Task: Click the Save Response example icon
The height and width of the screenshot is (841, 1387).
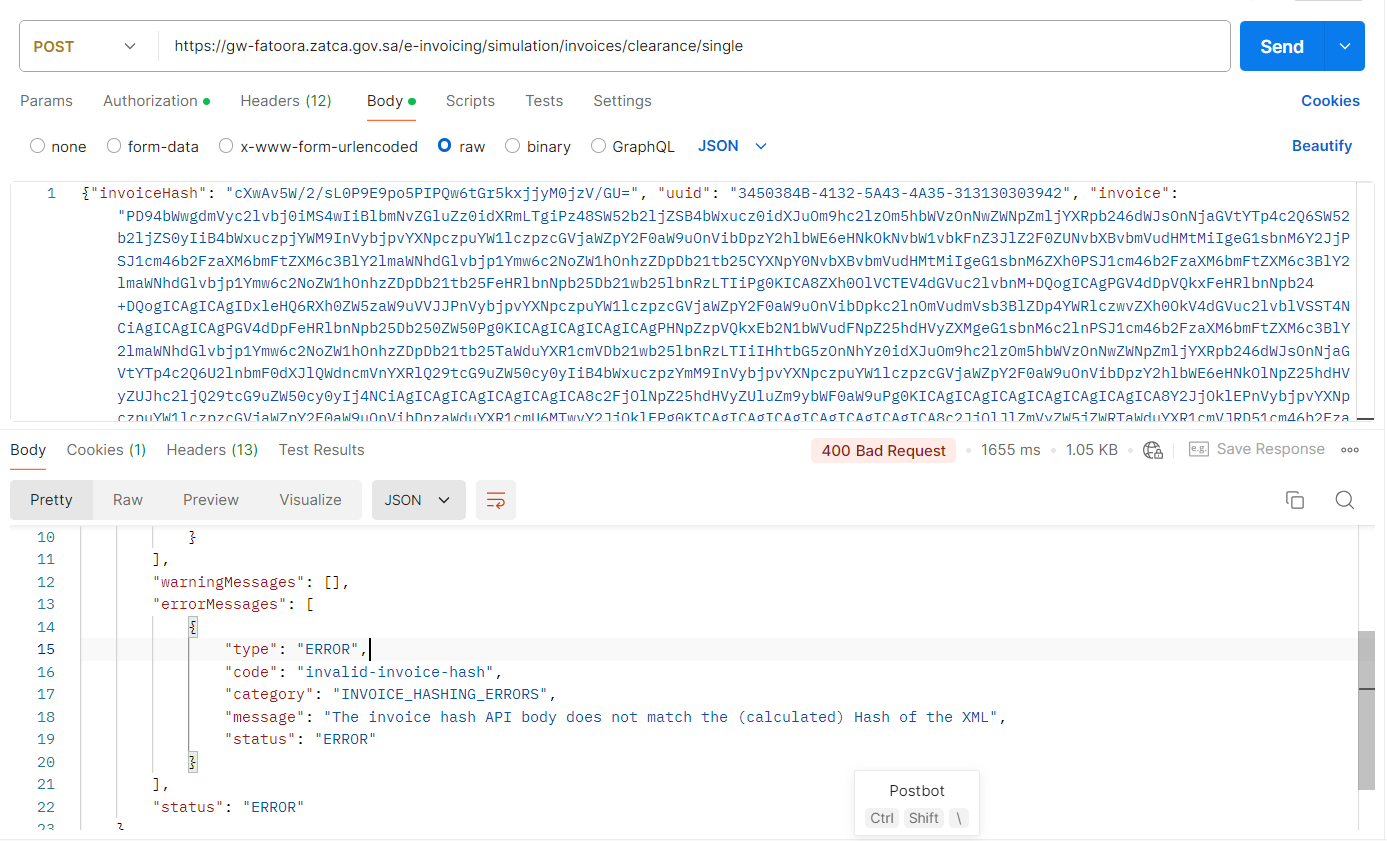Action: pyautogui.click(x=1199, y=450)
